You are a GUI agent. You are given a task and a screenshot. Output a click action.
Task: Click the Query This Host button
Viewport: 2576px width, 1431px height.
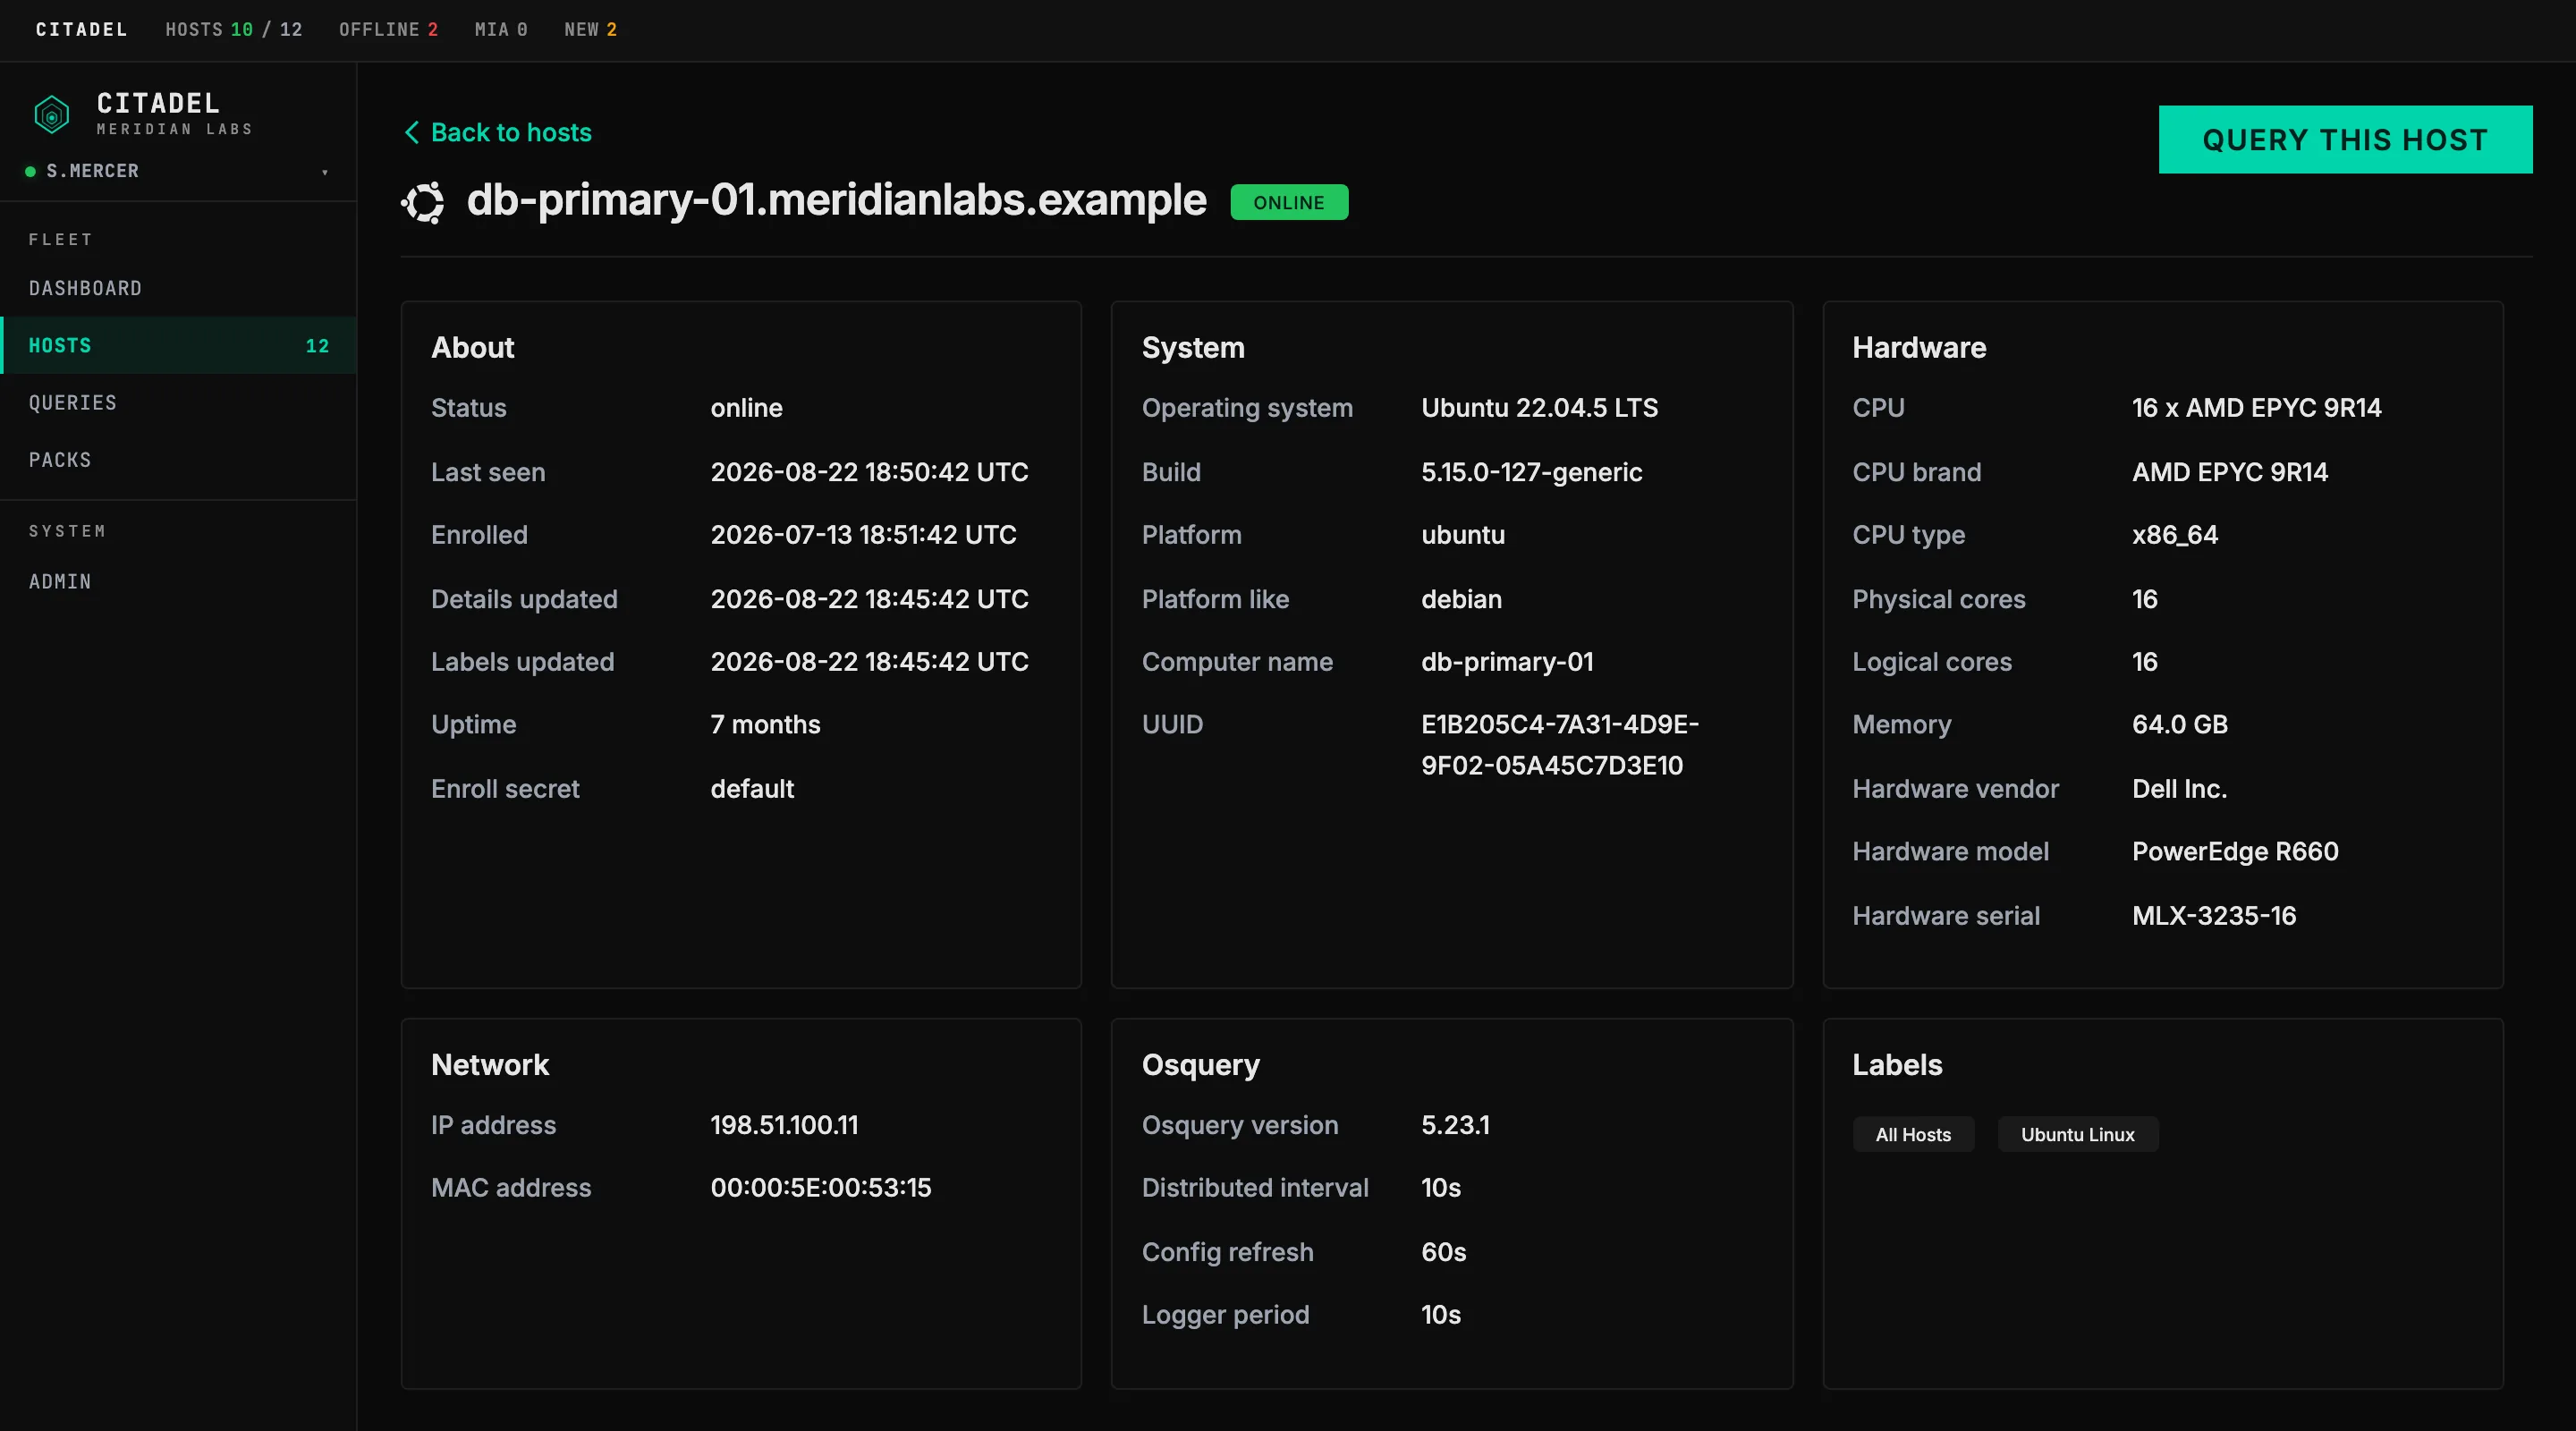tap(2345, 139)
